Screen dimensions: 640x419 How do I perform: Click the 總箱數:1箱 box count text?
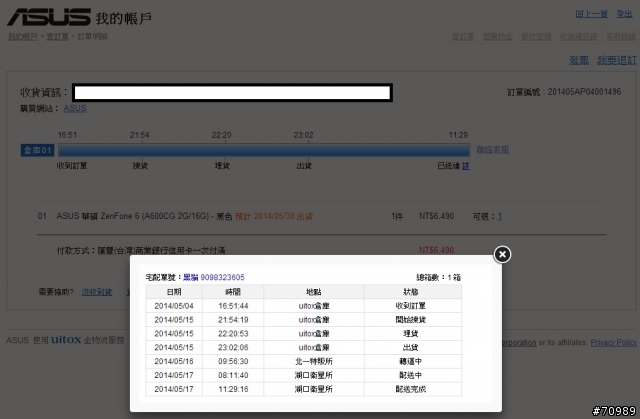coord(438,277)
